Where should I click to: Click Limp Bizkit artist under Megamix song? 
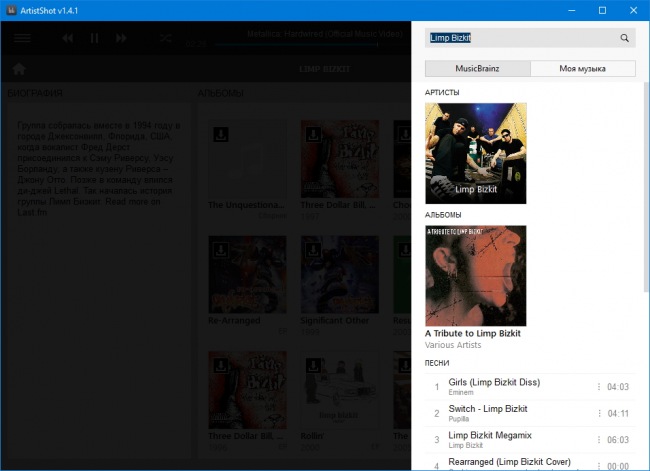coord(466,445)
